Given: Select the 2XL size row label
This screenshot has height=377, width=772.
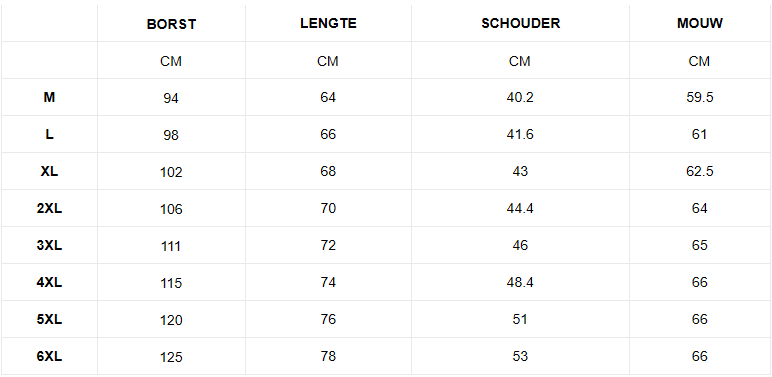Looking at the screenshot, I should pos(49,208).
